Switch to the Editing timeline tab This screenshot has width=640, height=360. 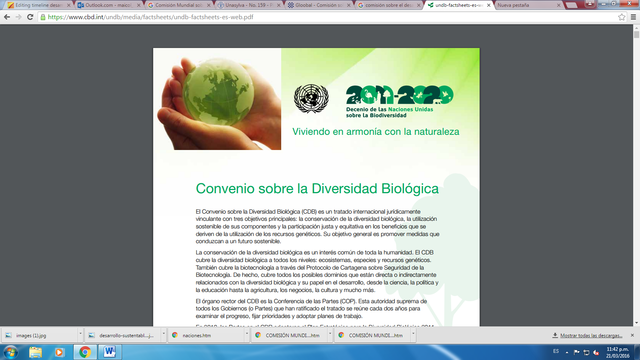click(38, 5)
